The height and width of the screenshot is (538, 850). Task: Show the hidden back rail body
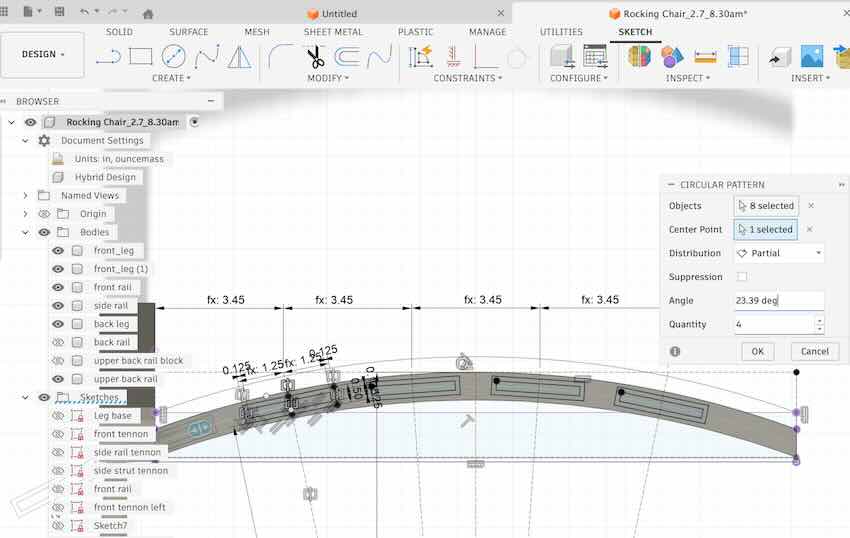pyautogui.click(x=58, y=342)
